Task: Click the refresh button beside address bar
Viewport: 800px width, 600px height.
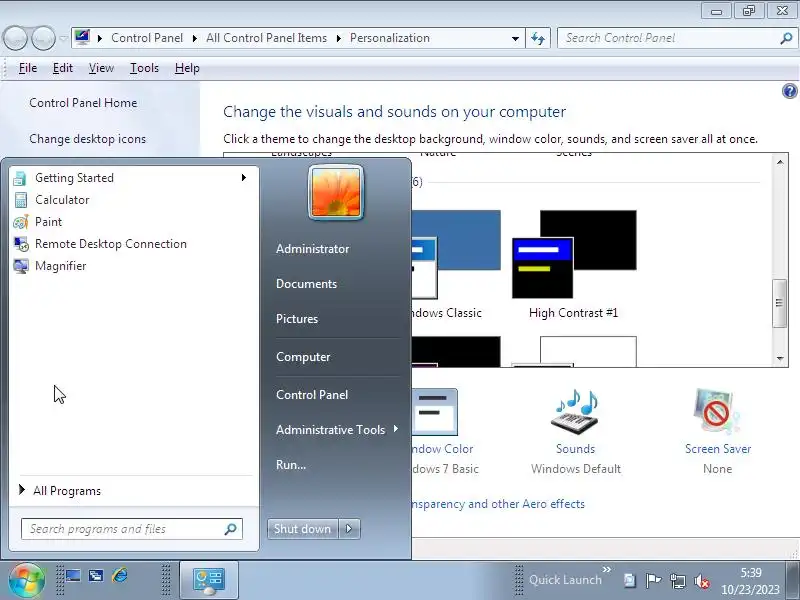Action: click(538, 38)
